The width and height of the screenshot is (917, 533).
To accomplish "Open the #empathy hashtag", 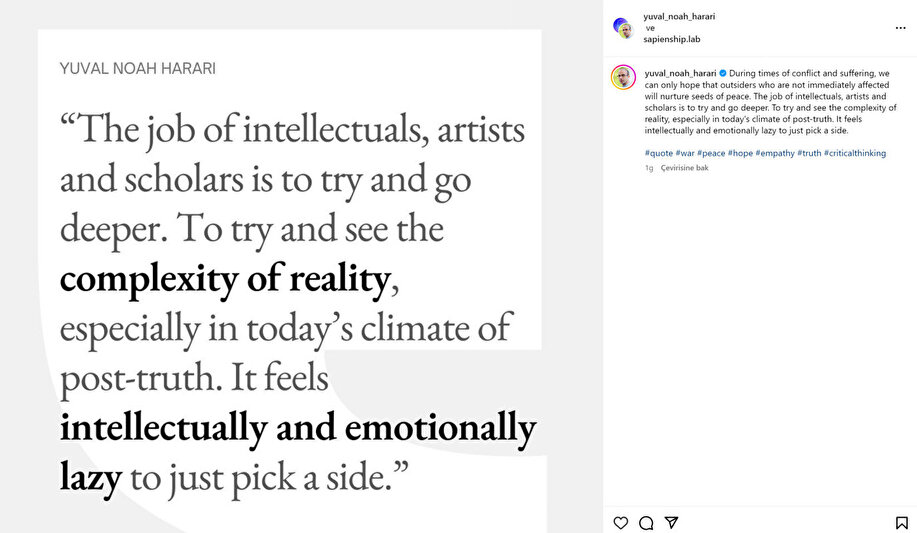I will [x=775, y=153].
